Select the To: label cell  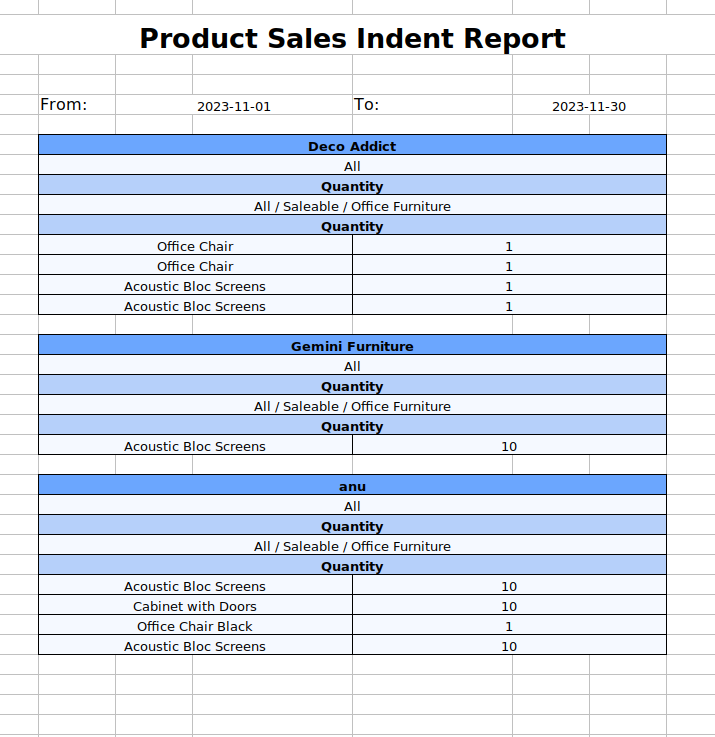pyautogui.click(x=366, y=105)
